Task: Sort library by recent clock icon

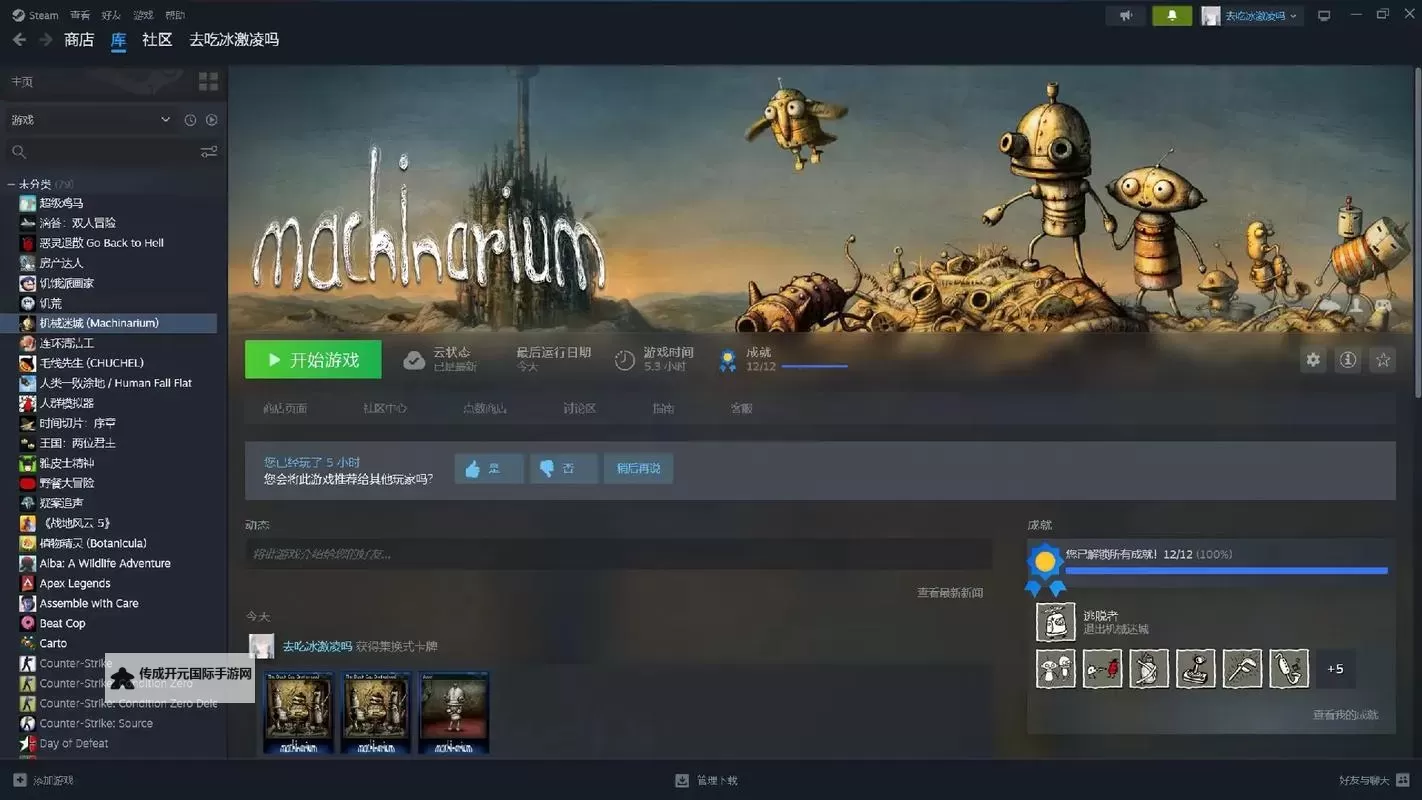Action: coord(190,120)
